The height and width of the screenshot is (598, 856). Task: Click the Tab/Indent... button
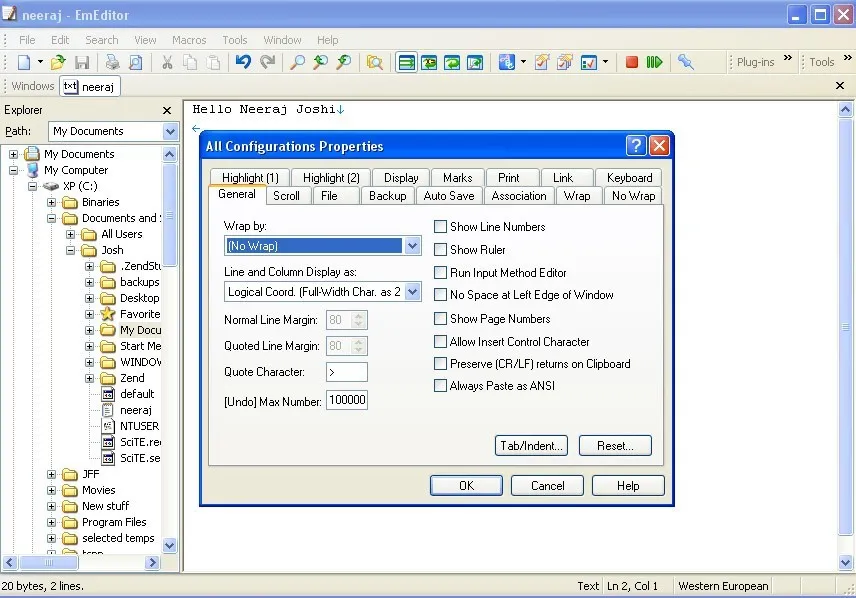point(531,446)
